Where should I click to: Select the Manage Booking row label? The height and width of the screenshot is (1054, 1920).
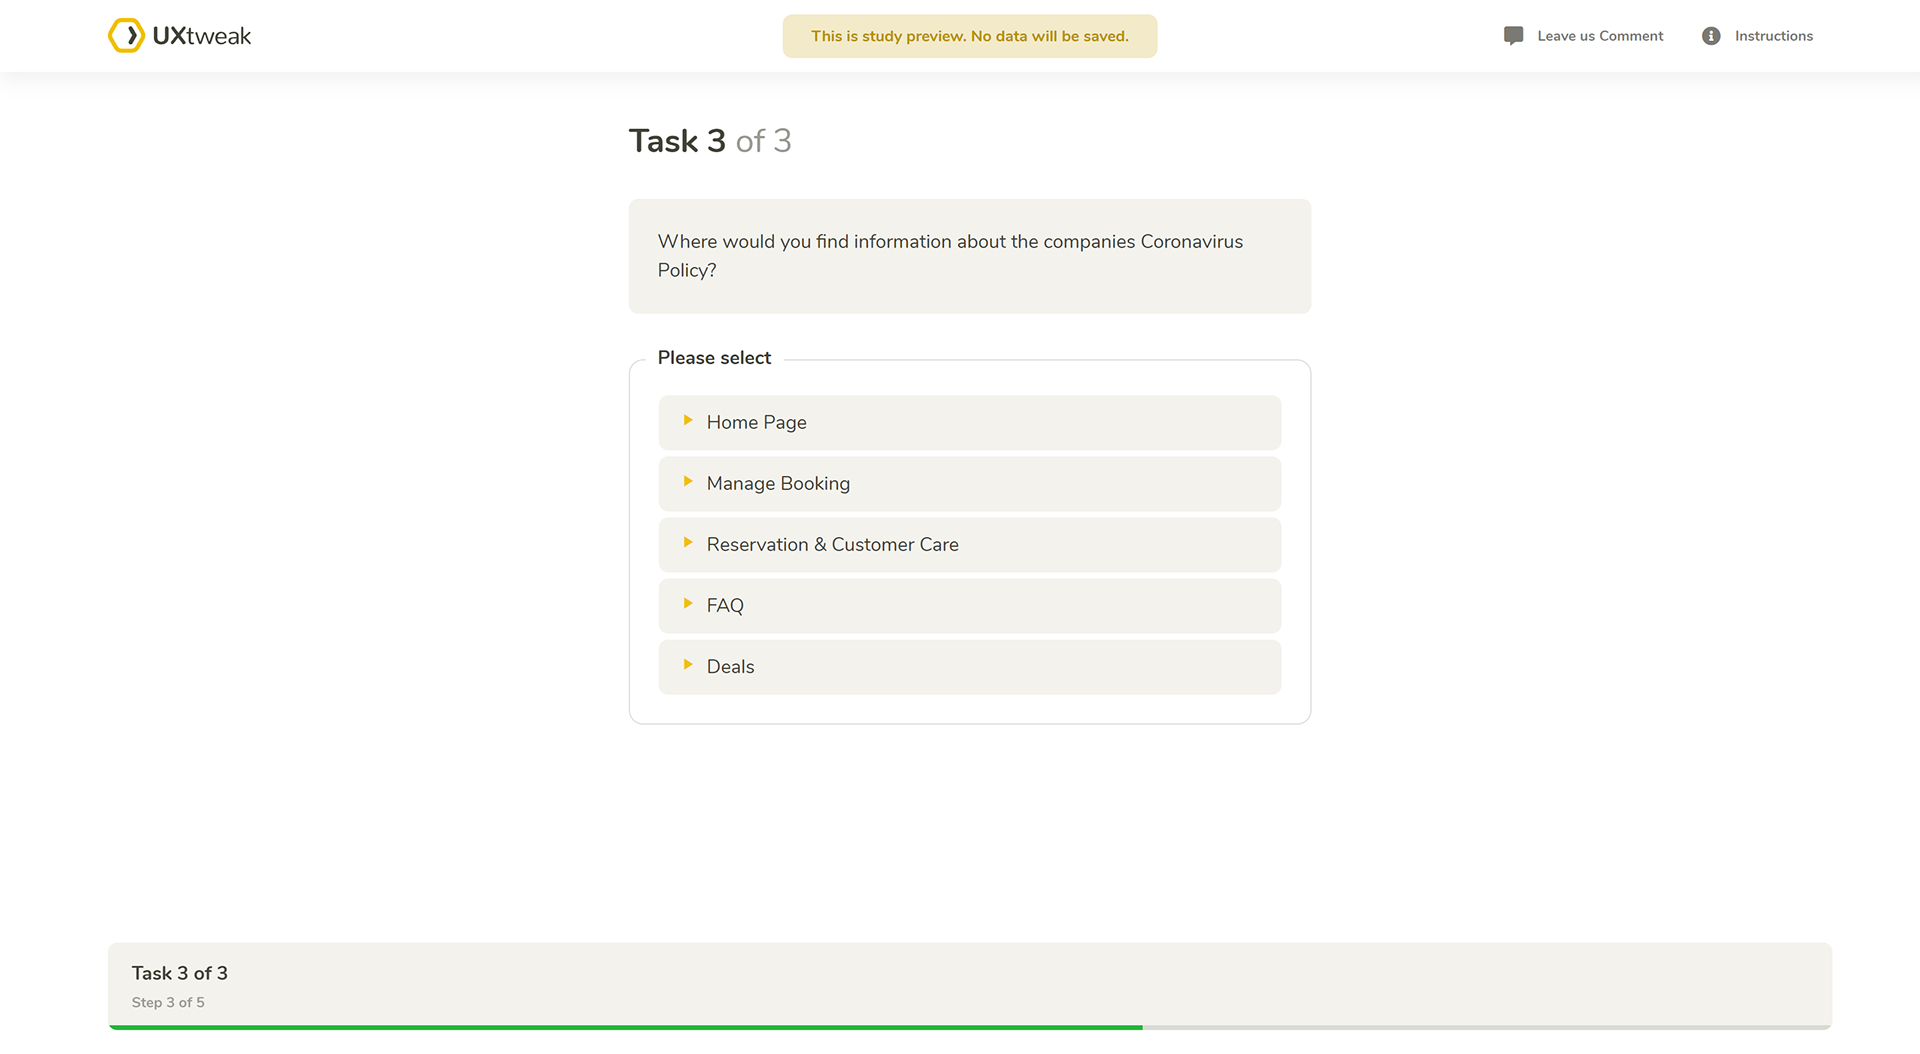(x=778, y=484)
